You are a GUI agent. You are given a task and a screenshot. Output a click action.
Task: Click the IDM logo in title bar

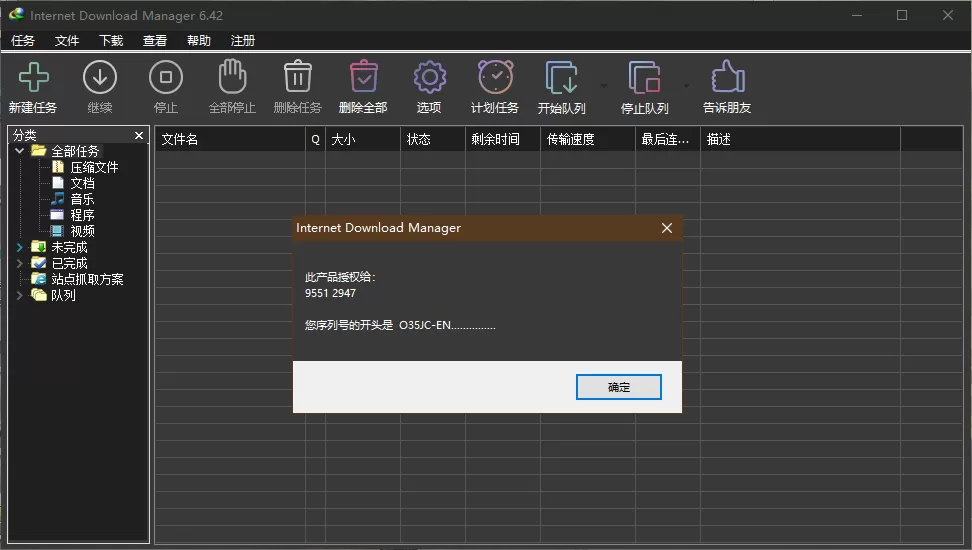pyautogui.click(x=16, y=15)
